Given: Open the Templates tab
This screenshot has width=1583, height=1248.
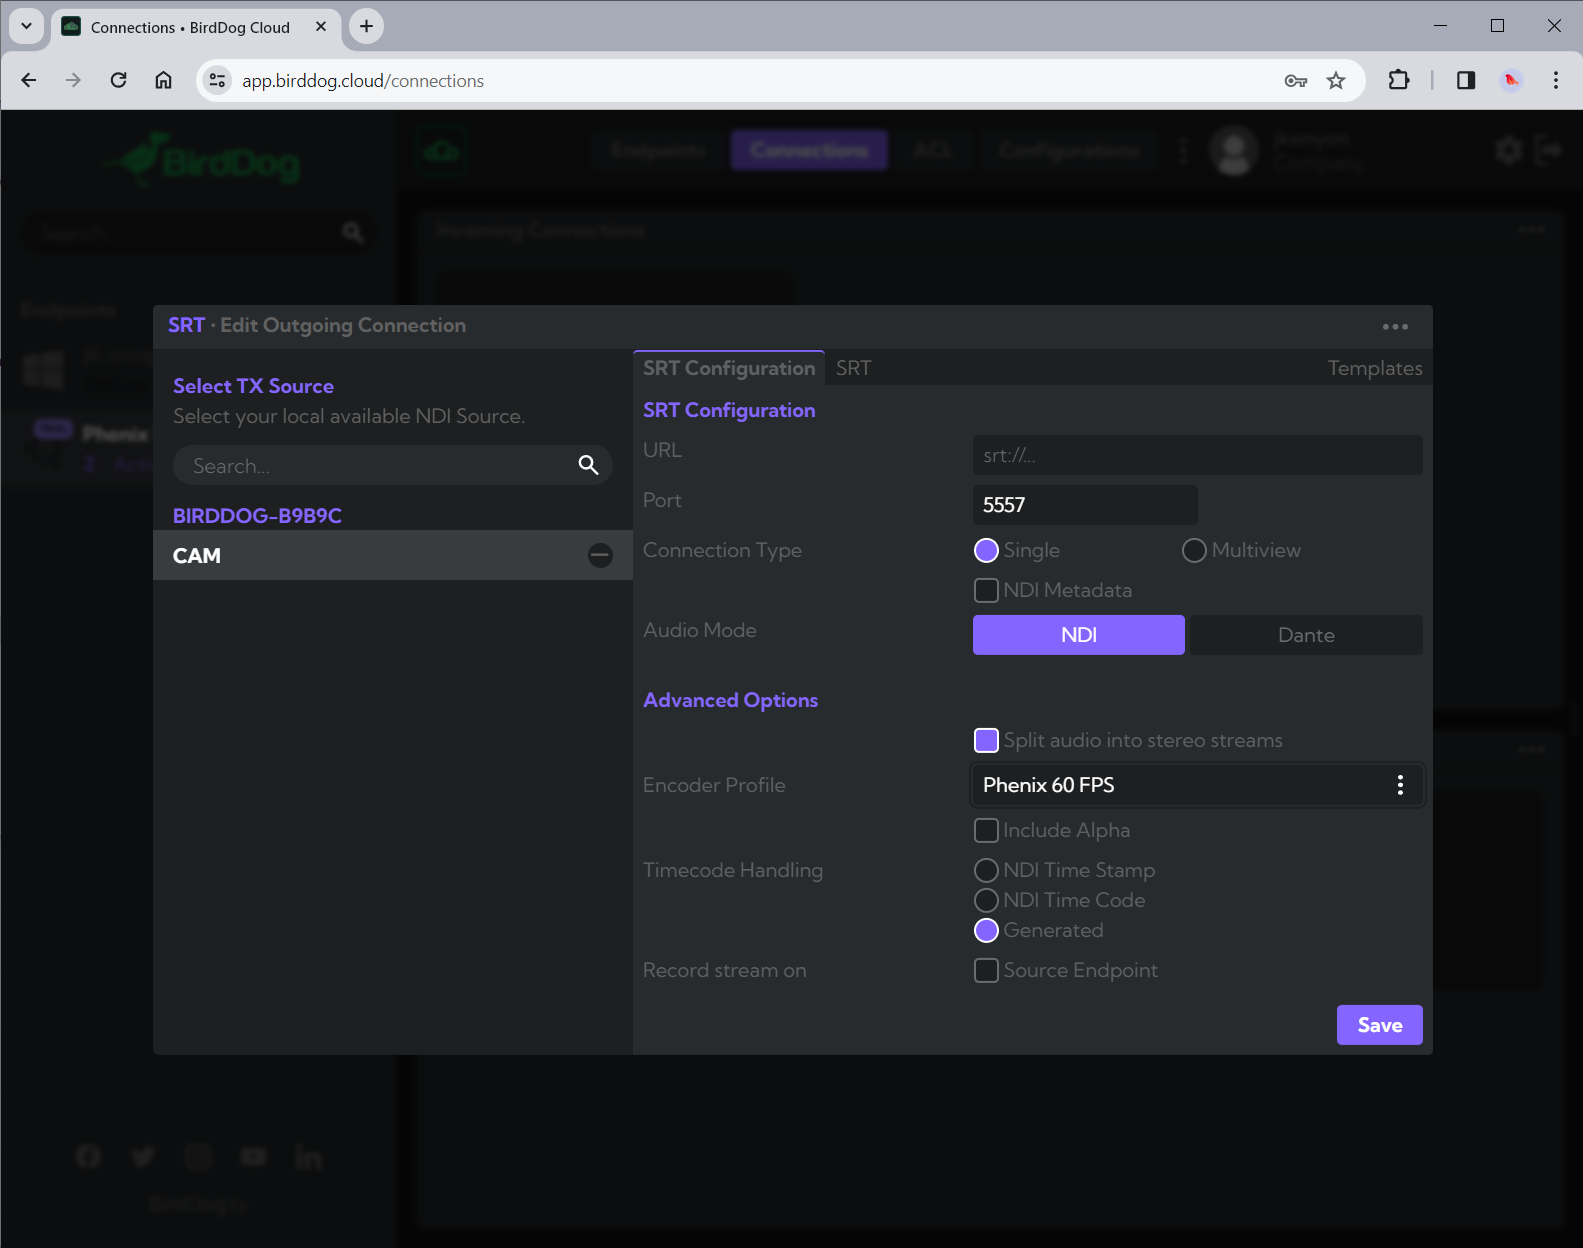Looking at the screenshot, I should 1374,368.
